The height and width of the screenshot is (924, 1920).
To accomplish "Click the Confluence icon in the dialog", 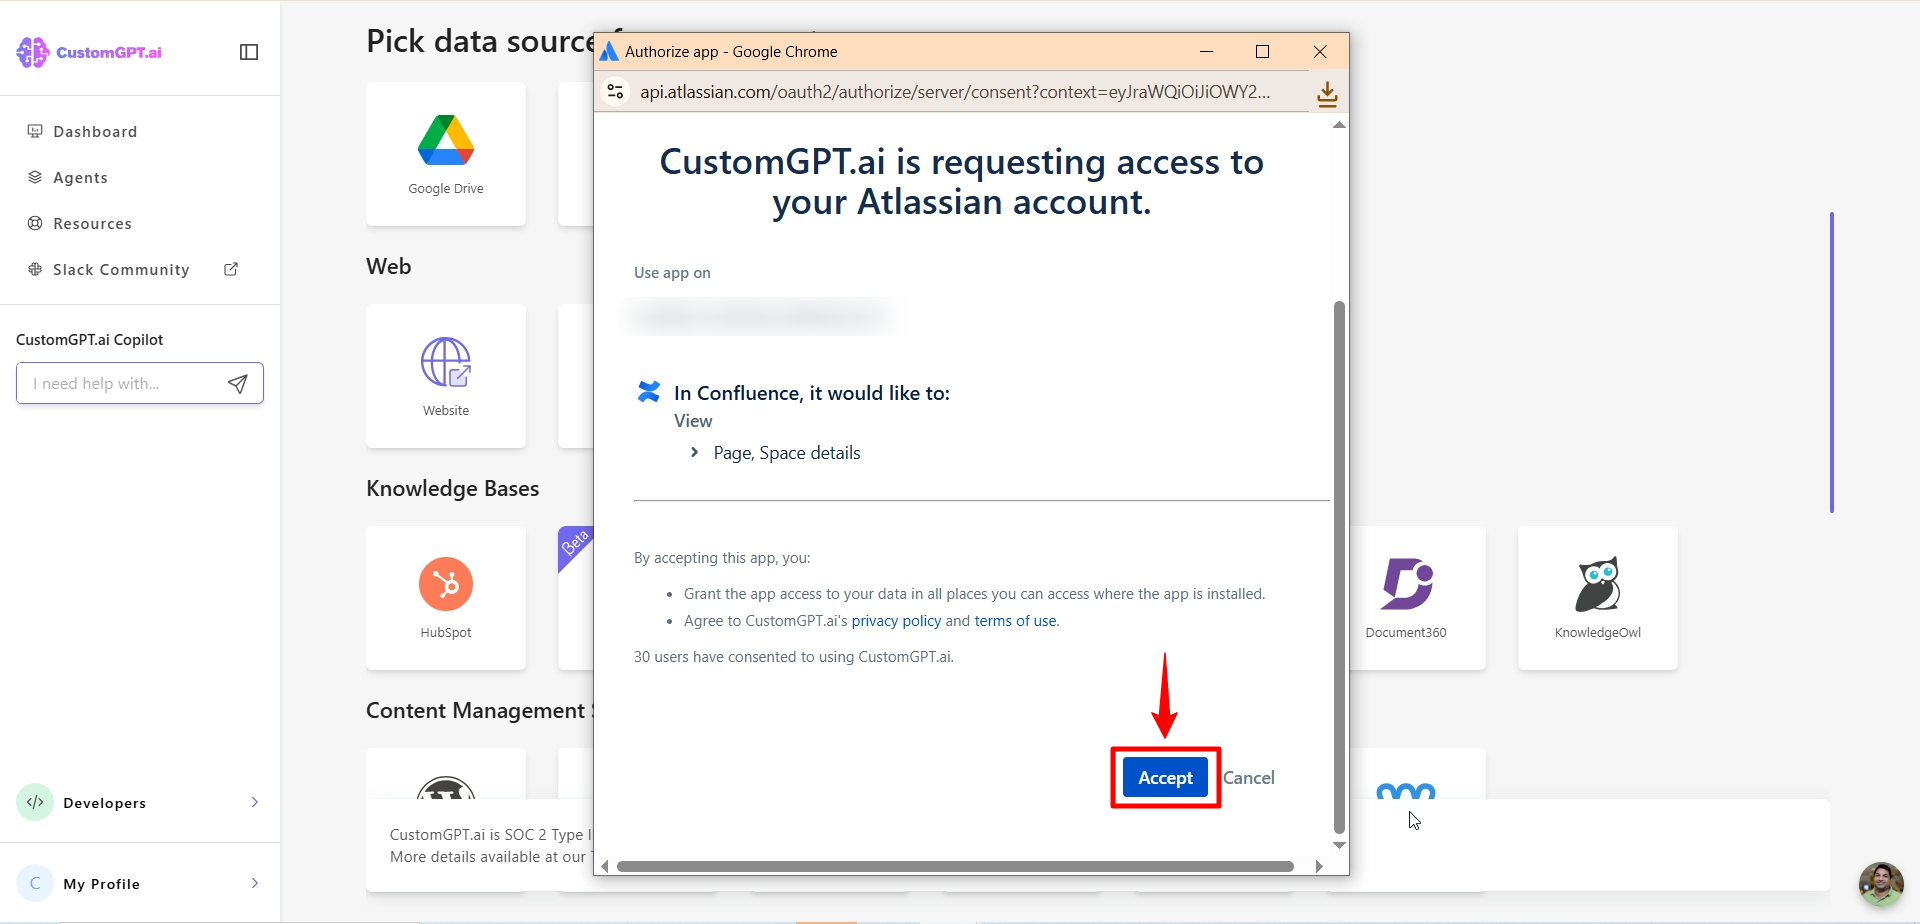I will coord(649,392).
